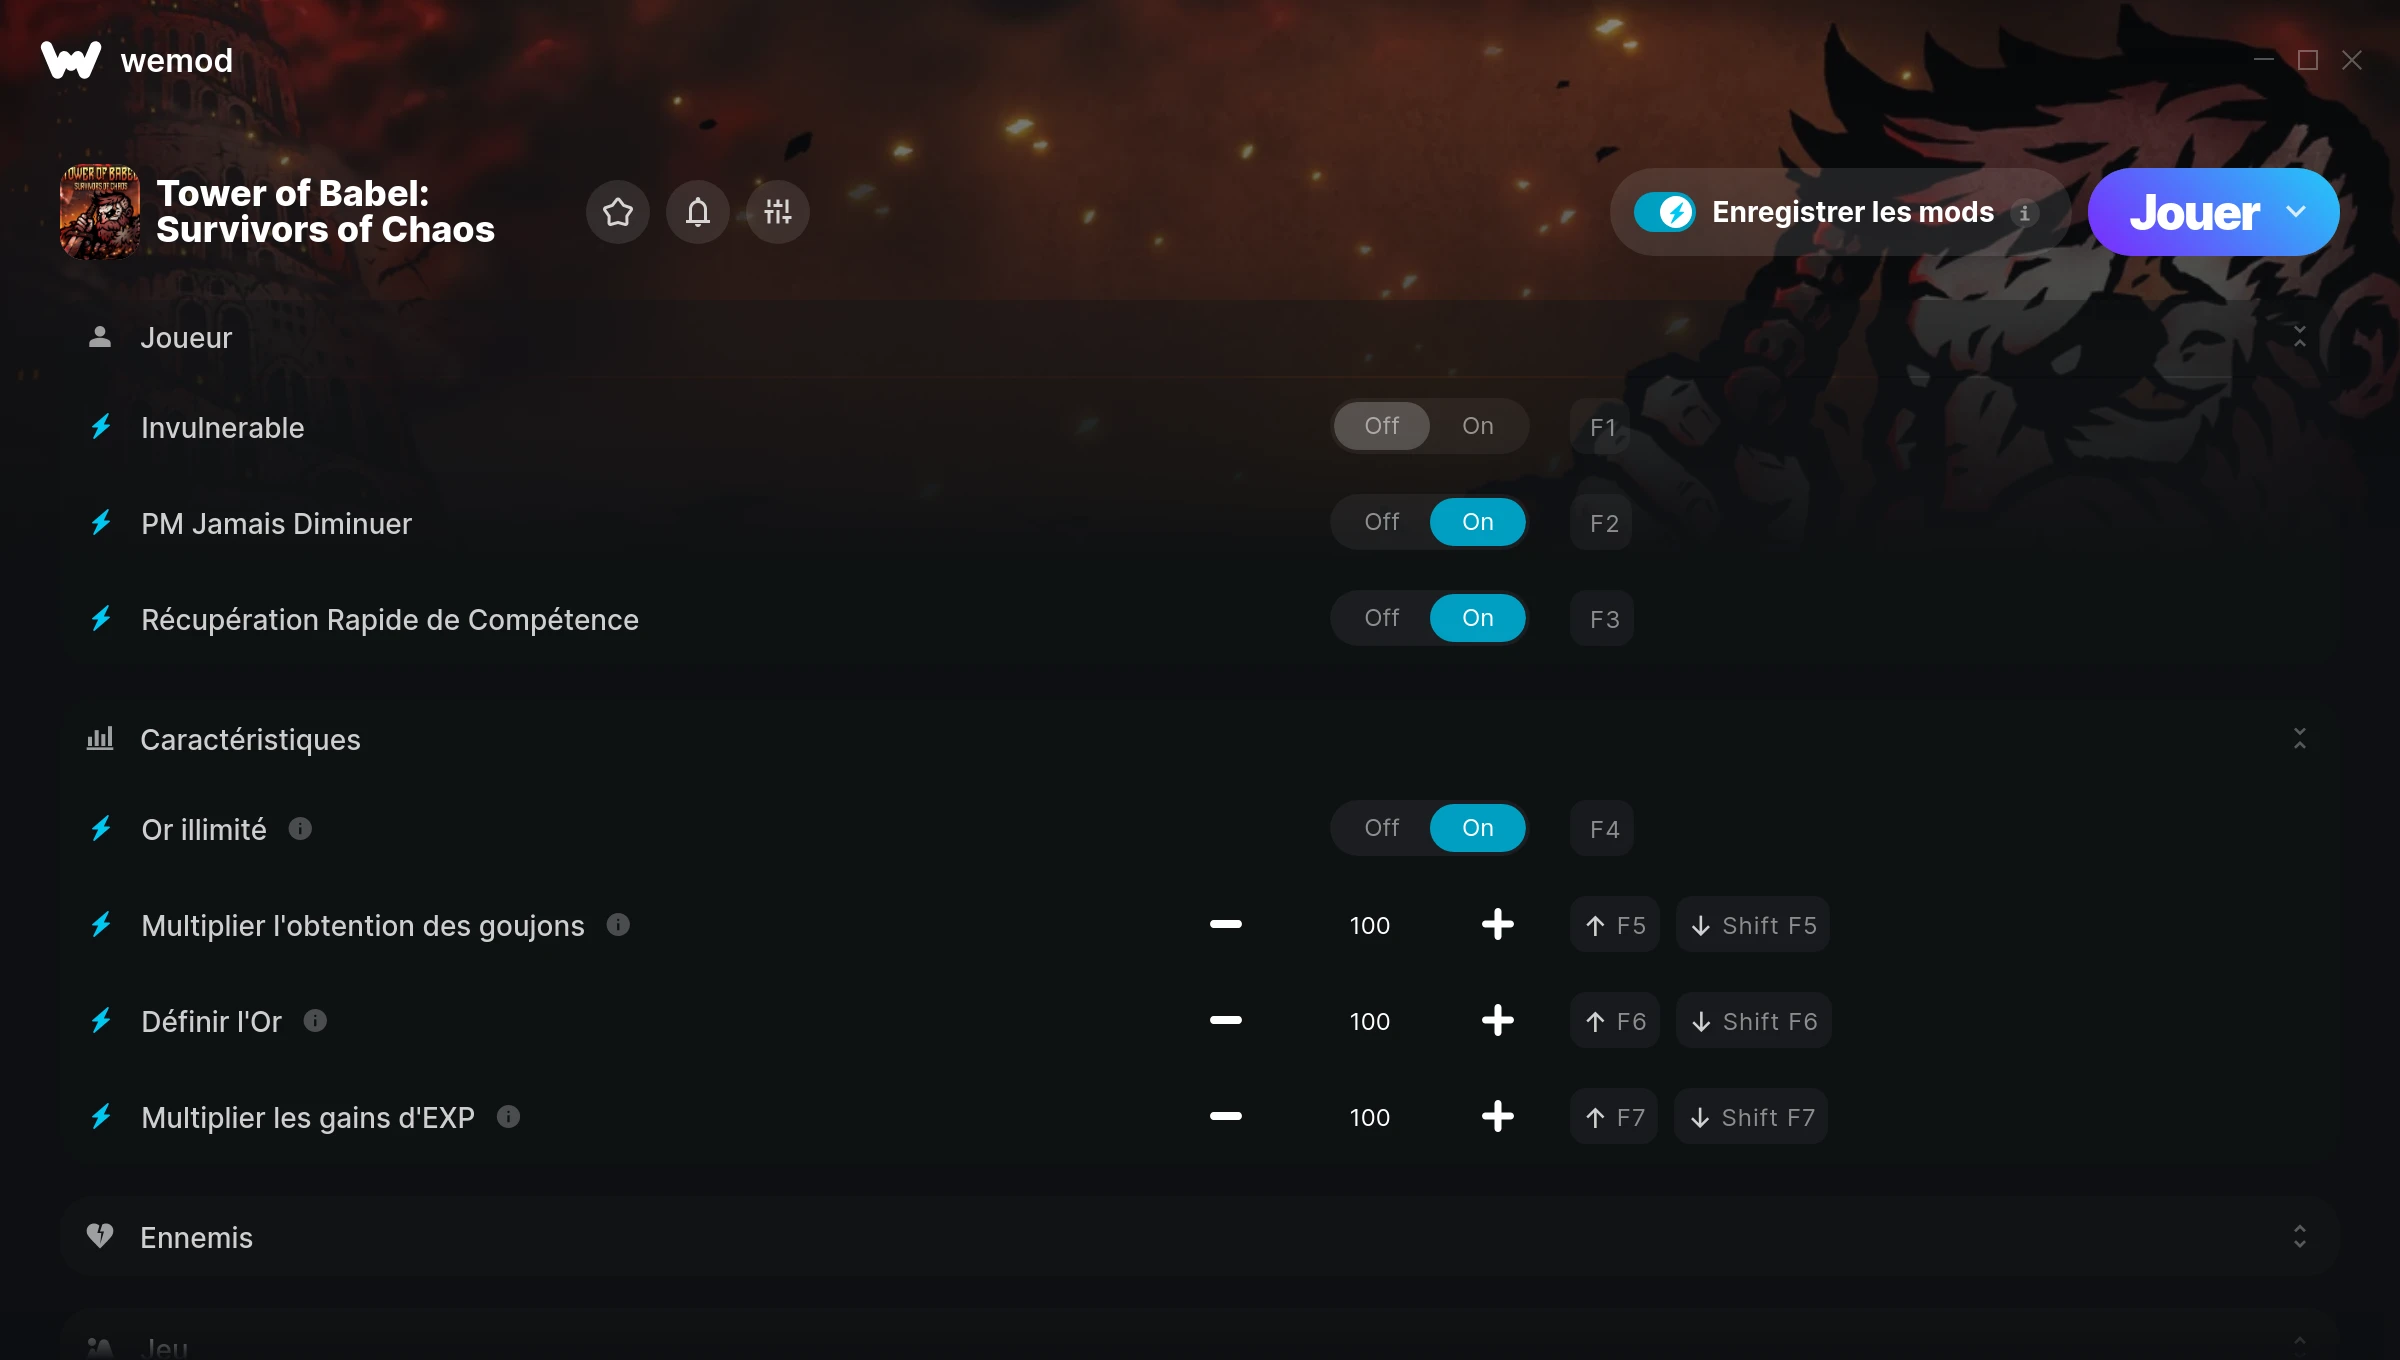This screenshot has width=2400, height=1360.
Task: Click the WeMod logo icon
Action: (x=71, y=60)
